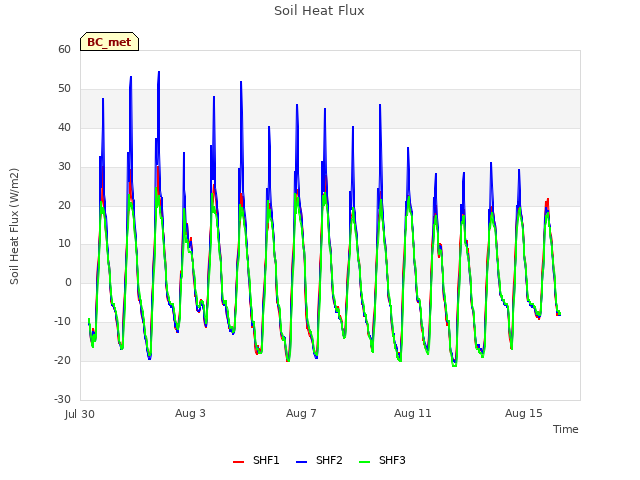Click the final red SHF1 peak after Aug 15

(547, 200)
